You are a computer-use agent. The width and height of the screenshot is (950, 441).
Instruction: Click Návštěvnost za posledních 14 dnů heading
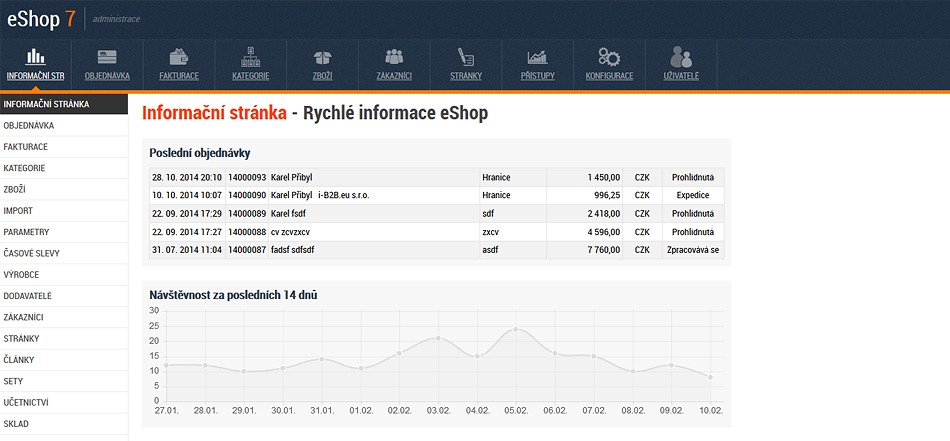pyautogui.click(x=234, y=296)
